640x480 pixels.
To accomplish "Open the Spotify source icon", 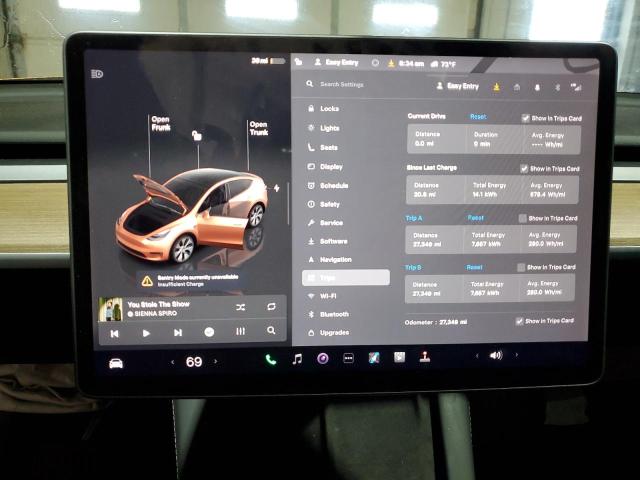I will click(x=209, y=332).
